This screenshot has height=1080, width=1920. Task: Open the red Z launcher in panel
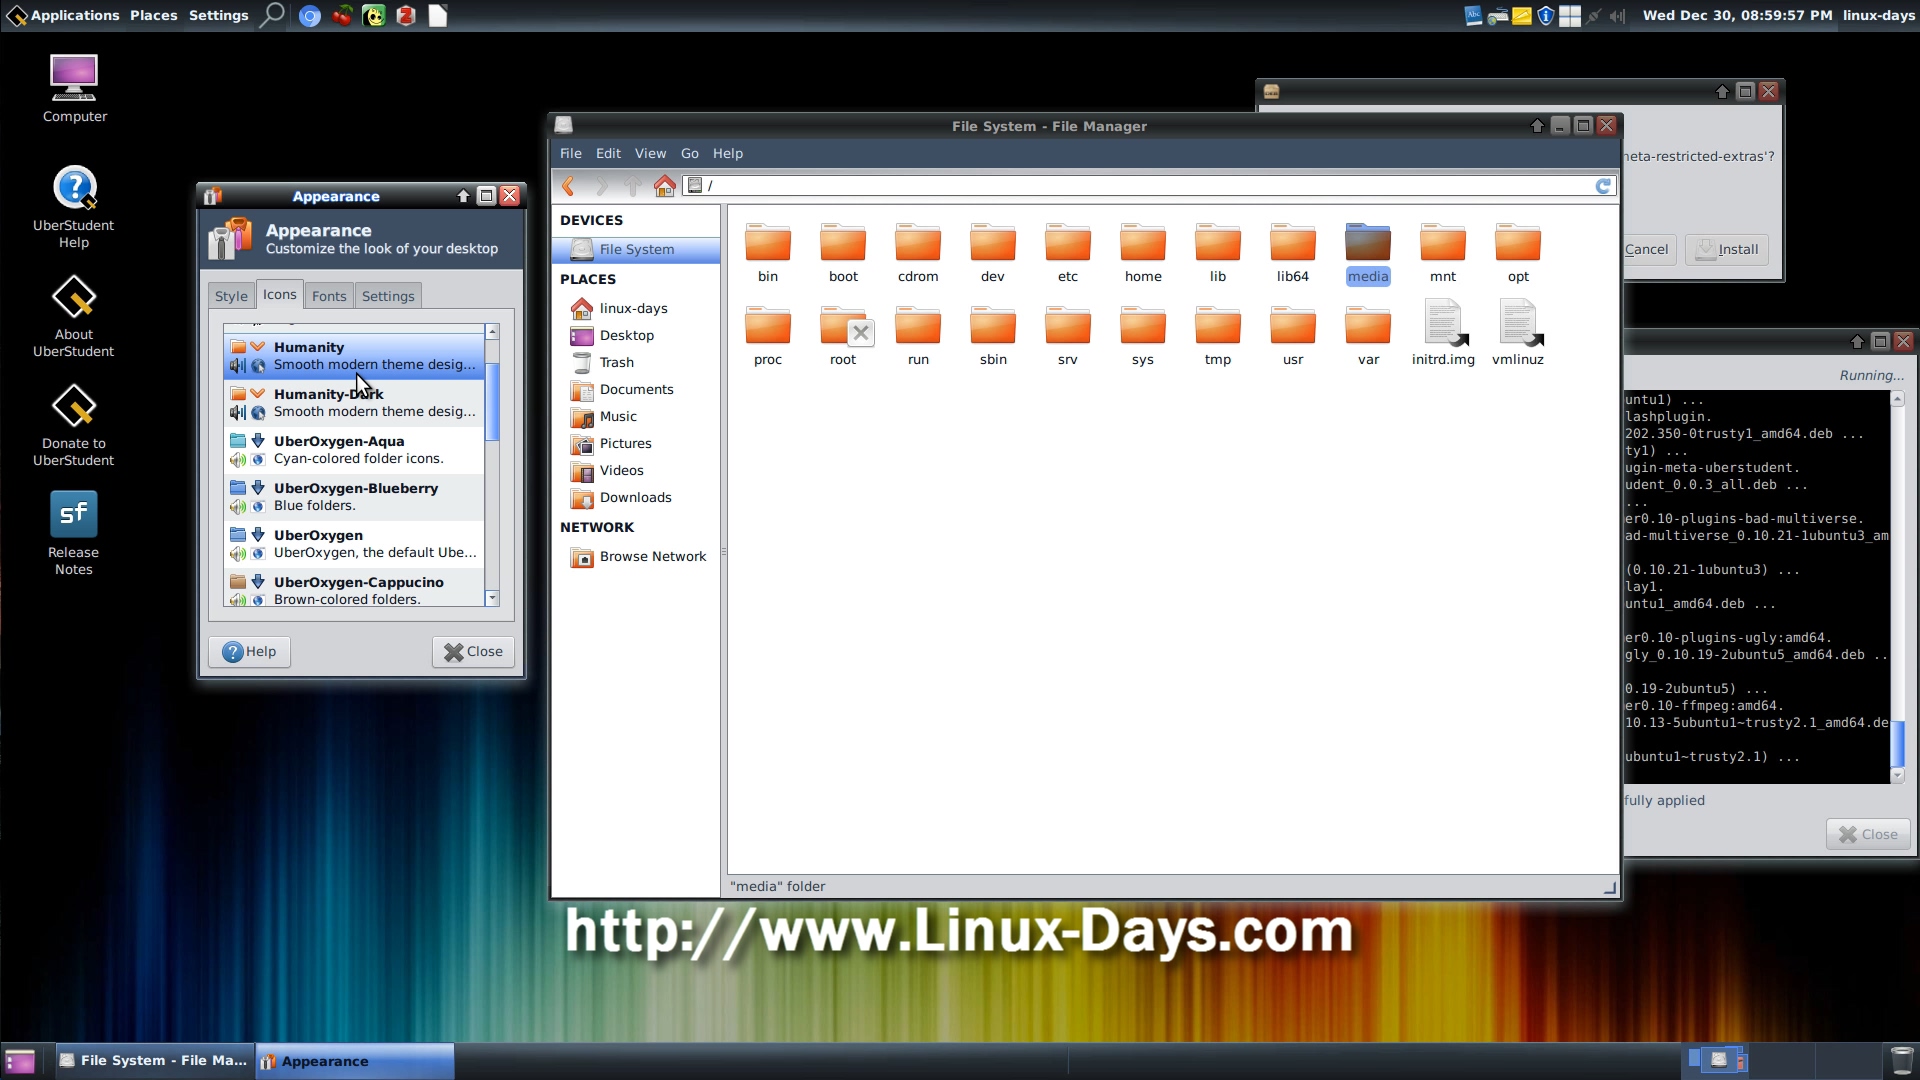coord(406,16)
